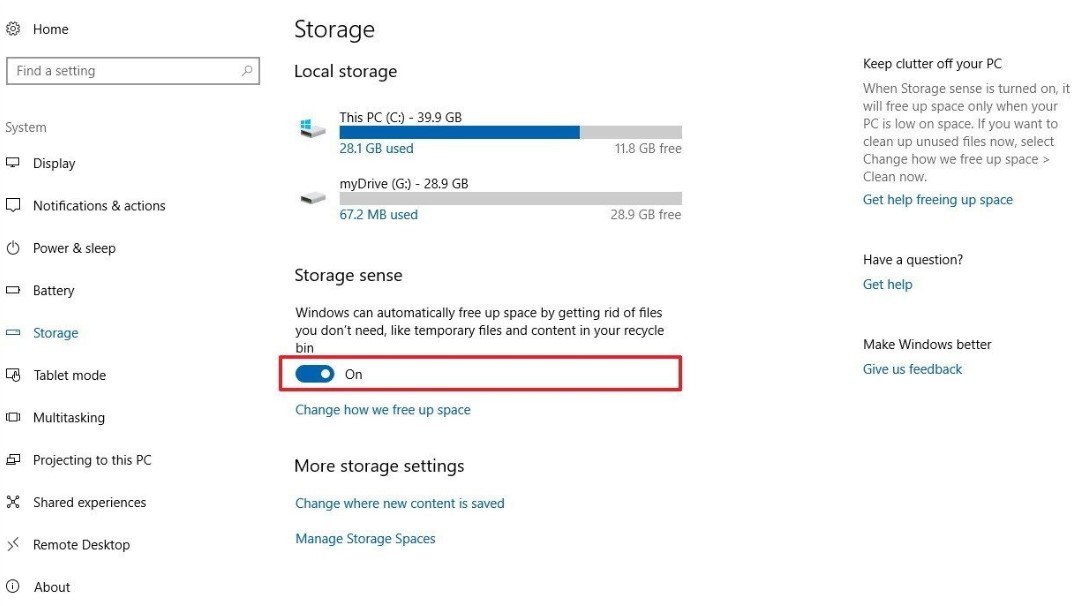
Task: Click the Notifications & actions icon
Action: [x=13, y=206]
